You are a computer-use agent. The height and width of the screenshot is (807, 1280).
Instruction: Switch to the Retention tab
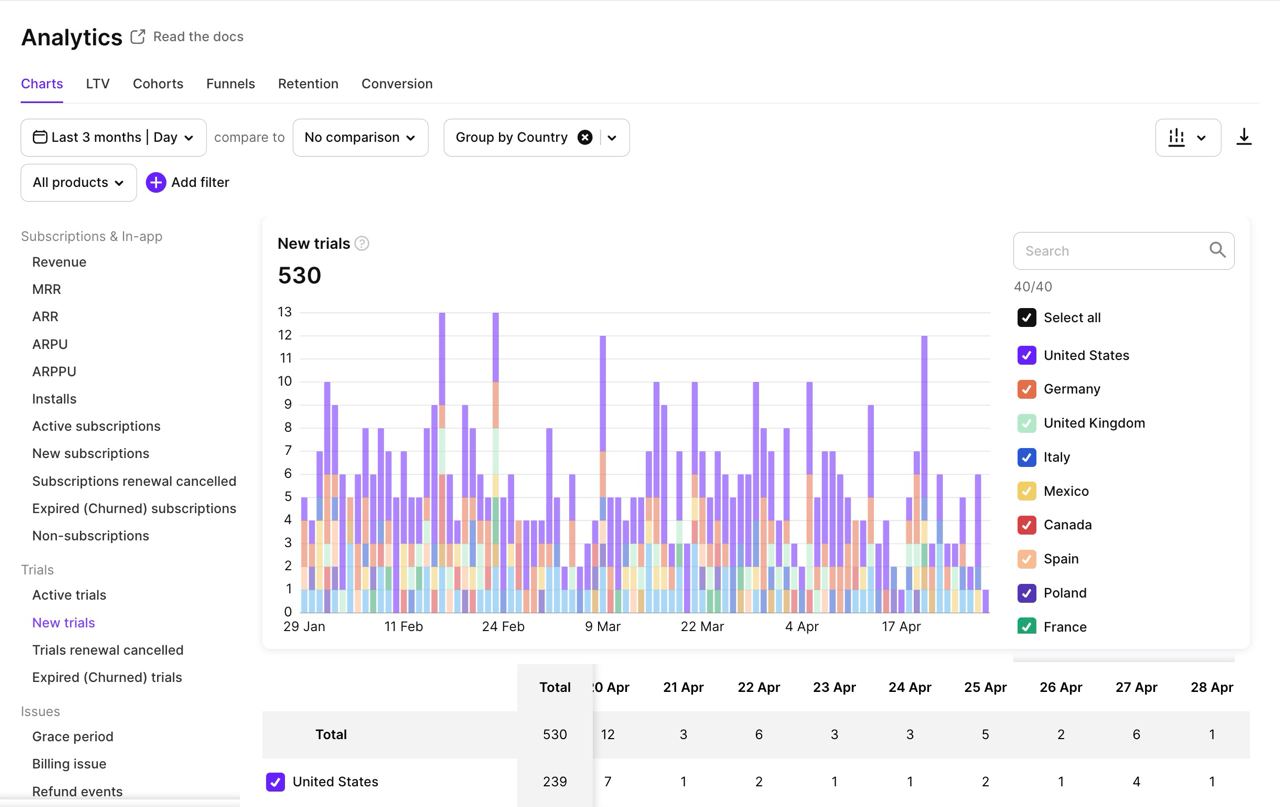pos(308,84)
